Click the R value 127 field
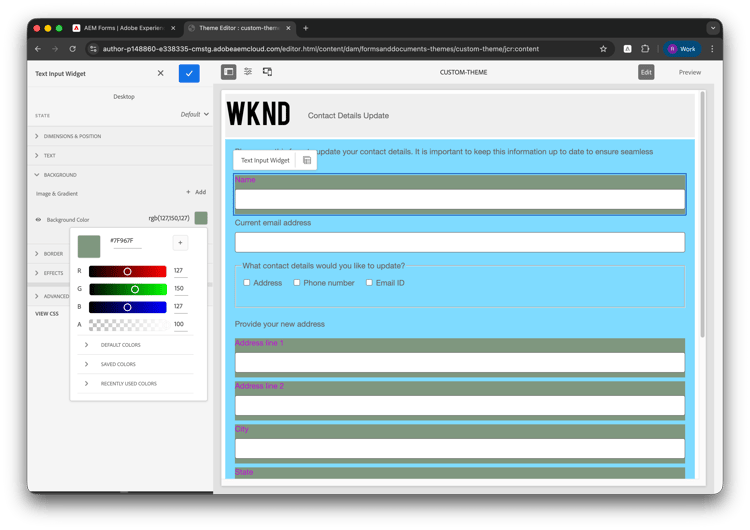The width and height of the screenshot is (750, 530). point(180,271)
